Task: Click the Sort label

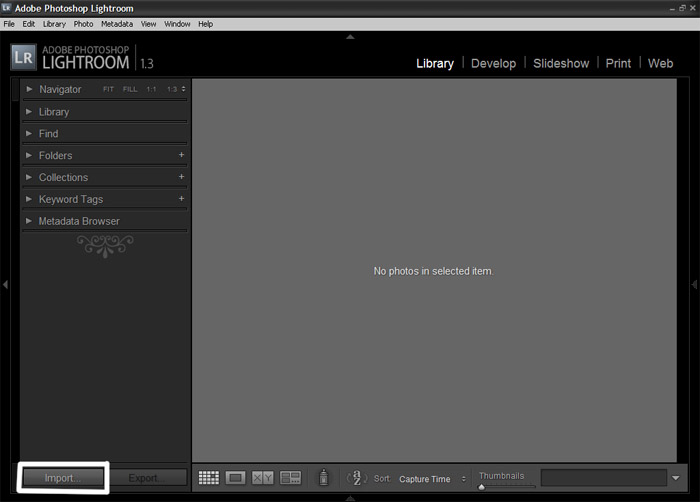Action: [382, 478]
